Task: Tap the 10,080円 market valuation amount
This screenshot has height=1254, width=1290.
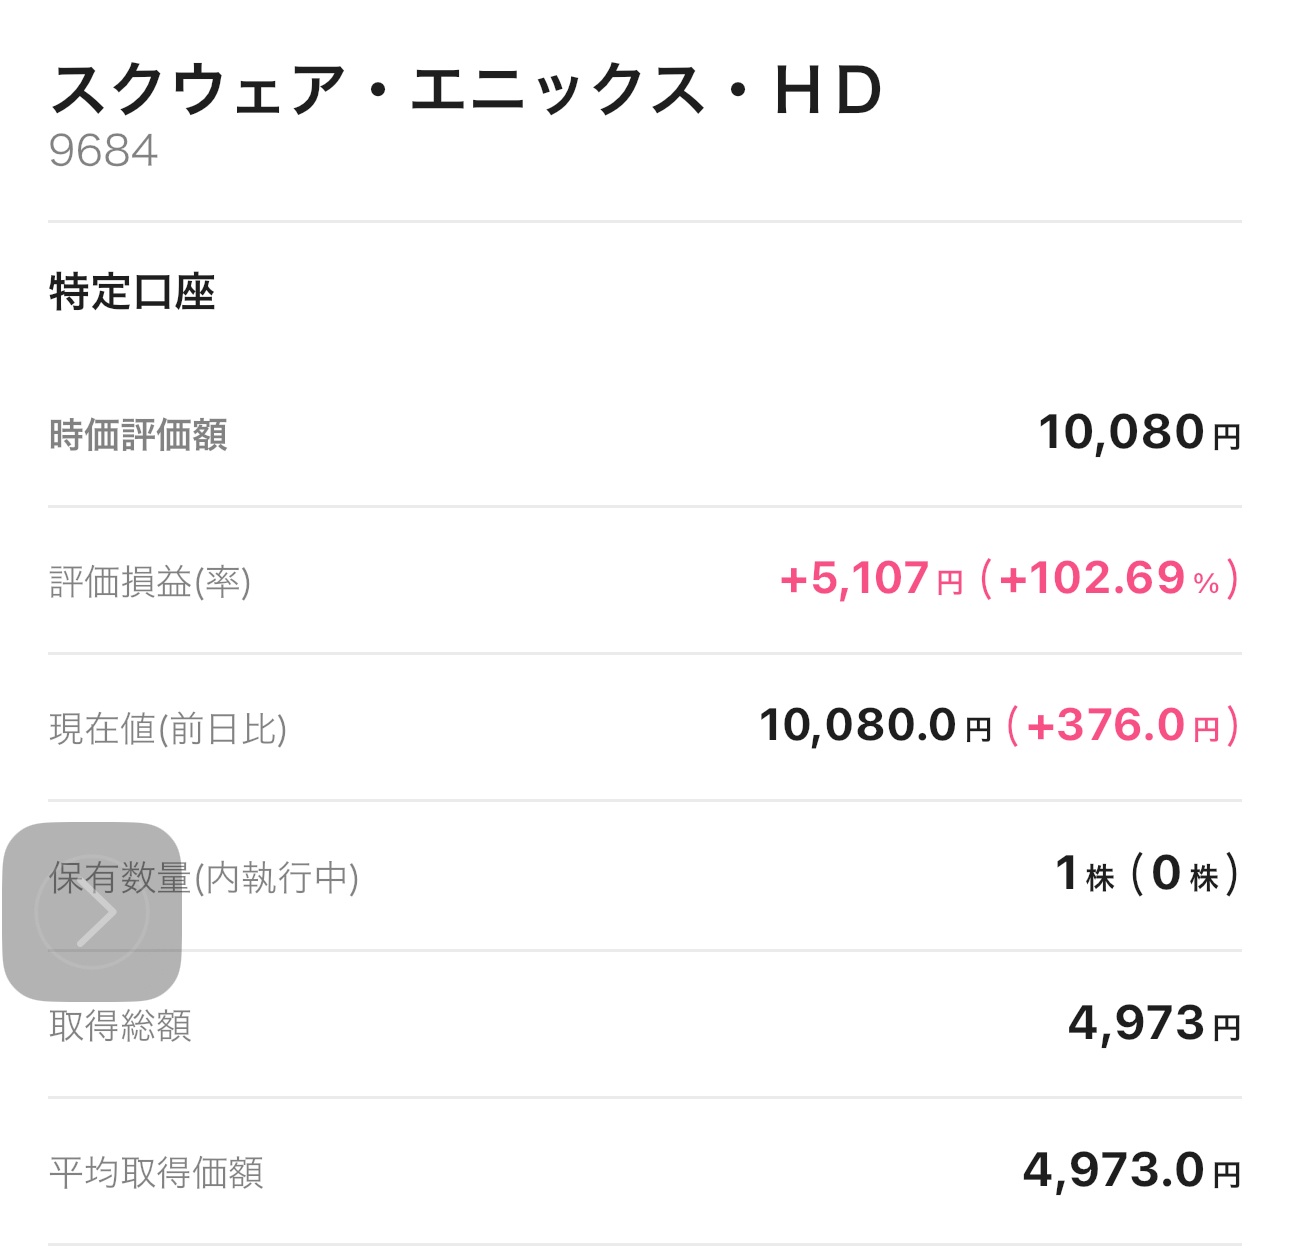Action: 1140,433
